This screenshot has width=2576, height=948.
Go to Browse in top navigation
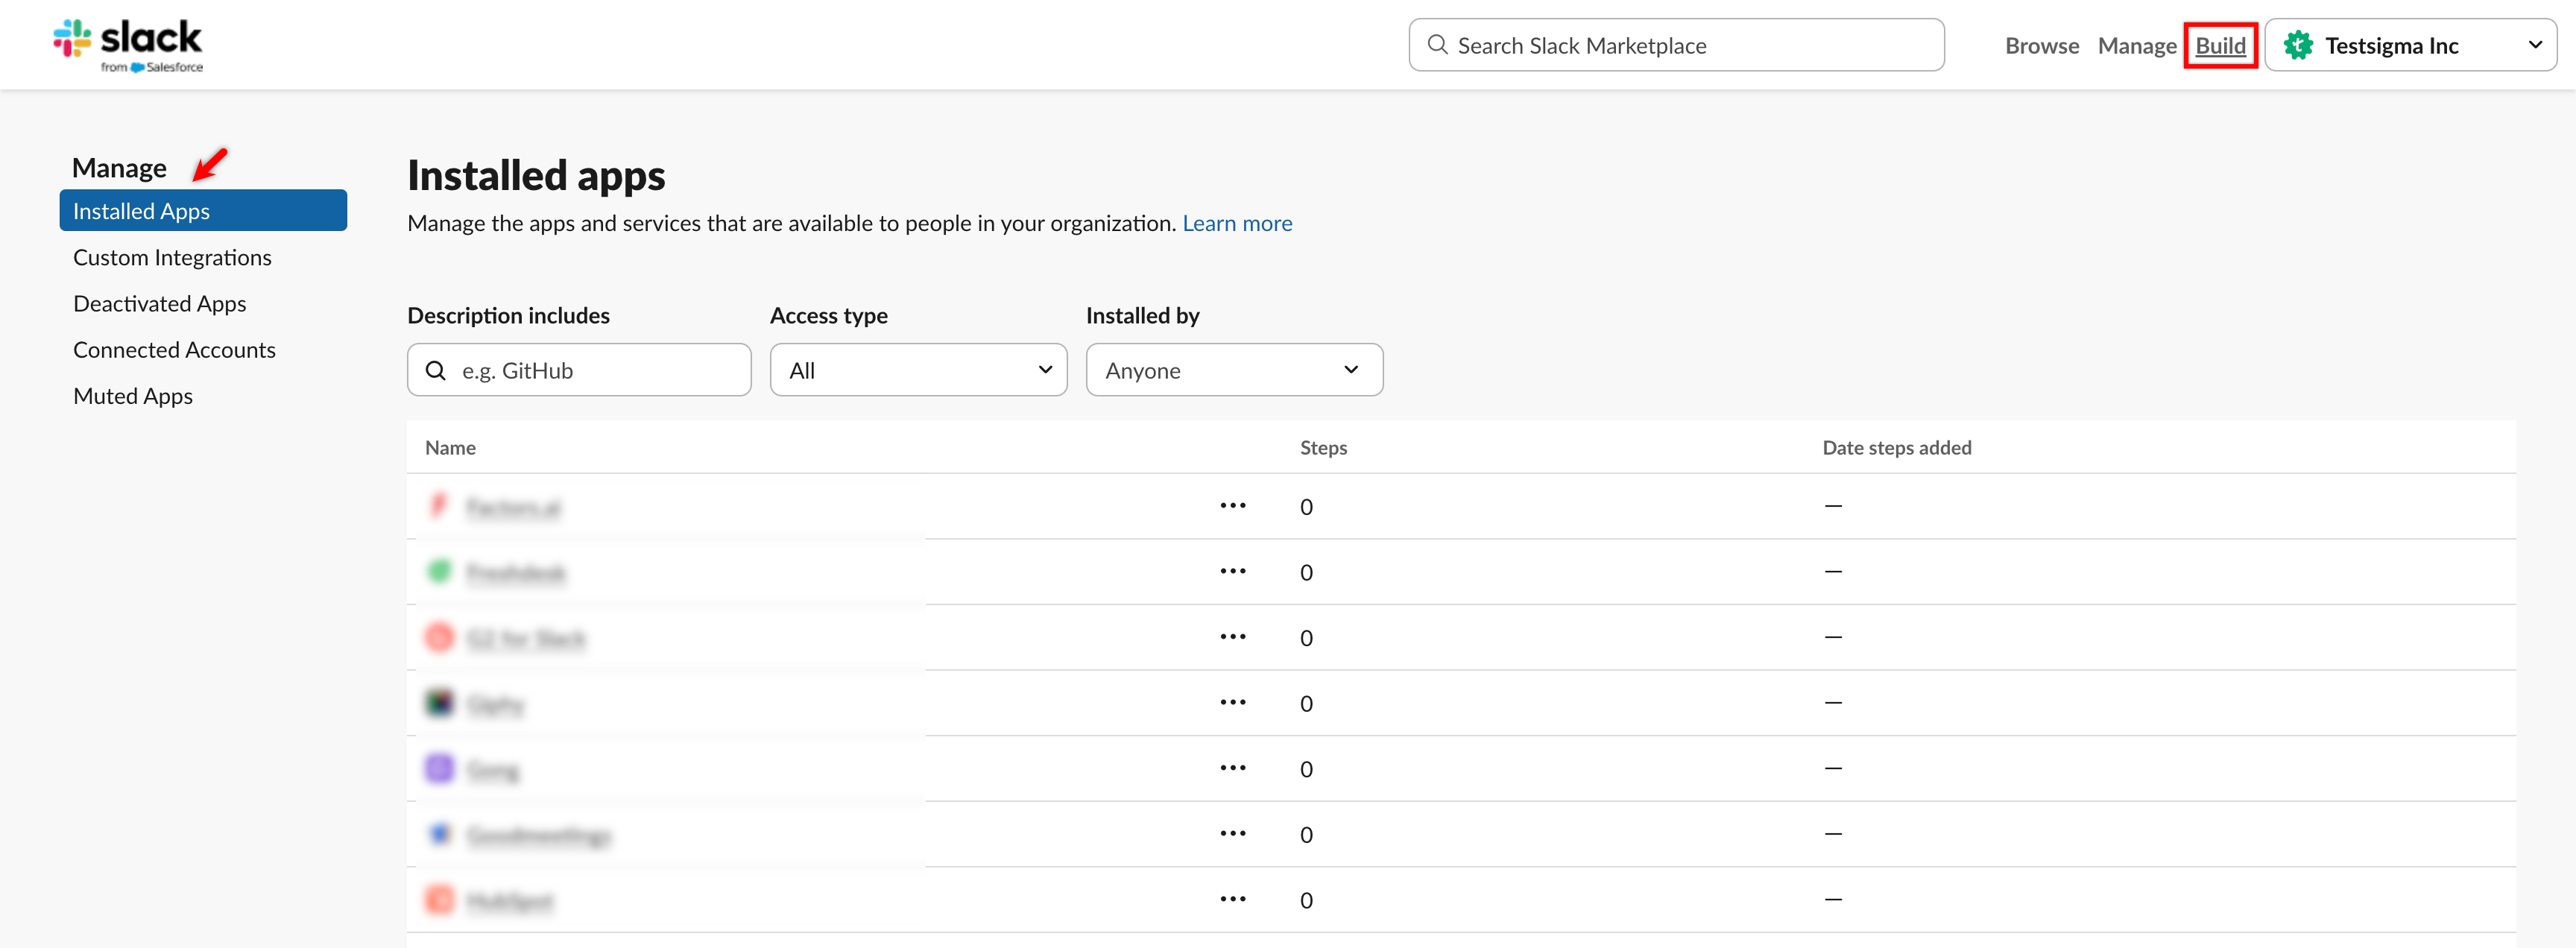(x=2041, y=45)
